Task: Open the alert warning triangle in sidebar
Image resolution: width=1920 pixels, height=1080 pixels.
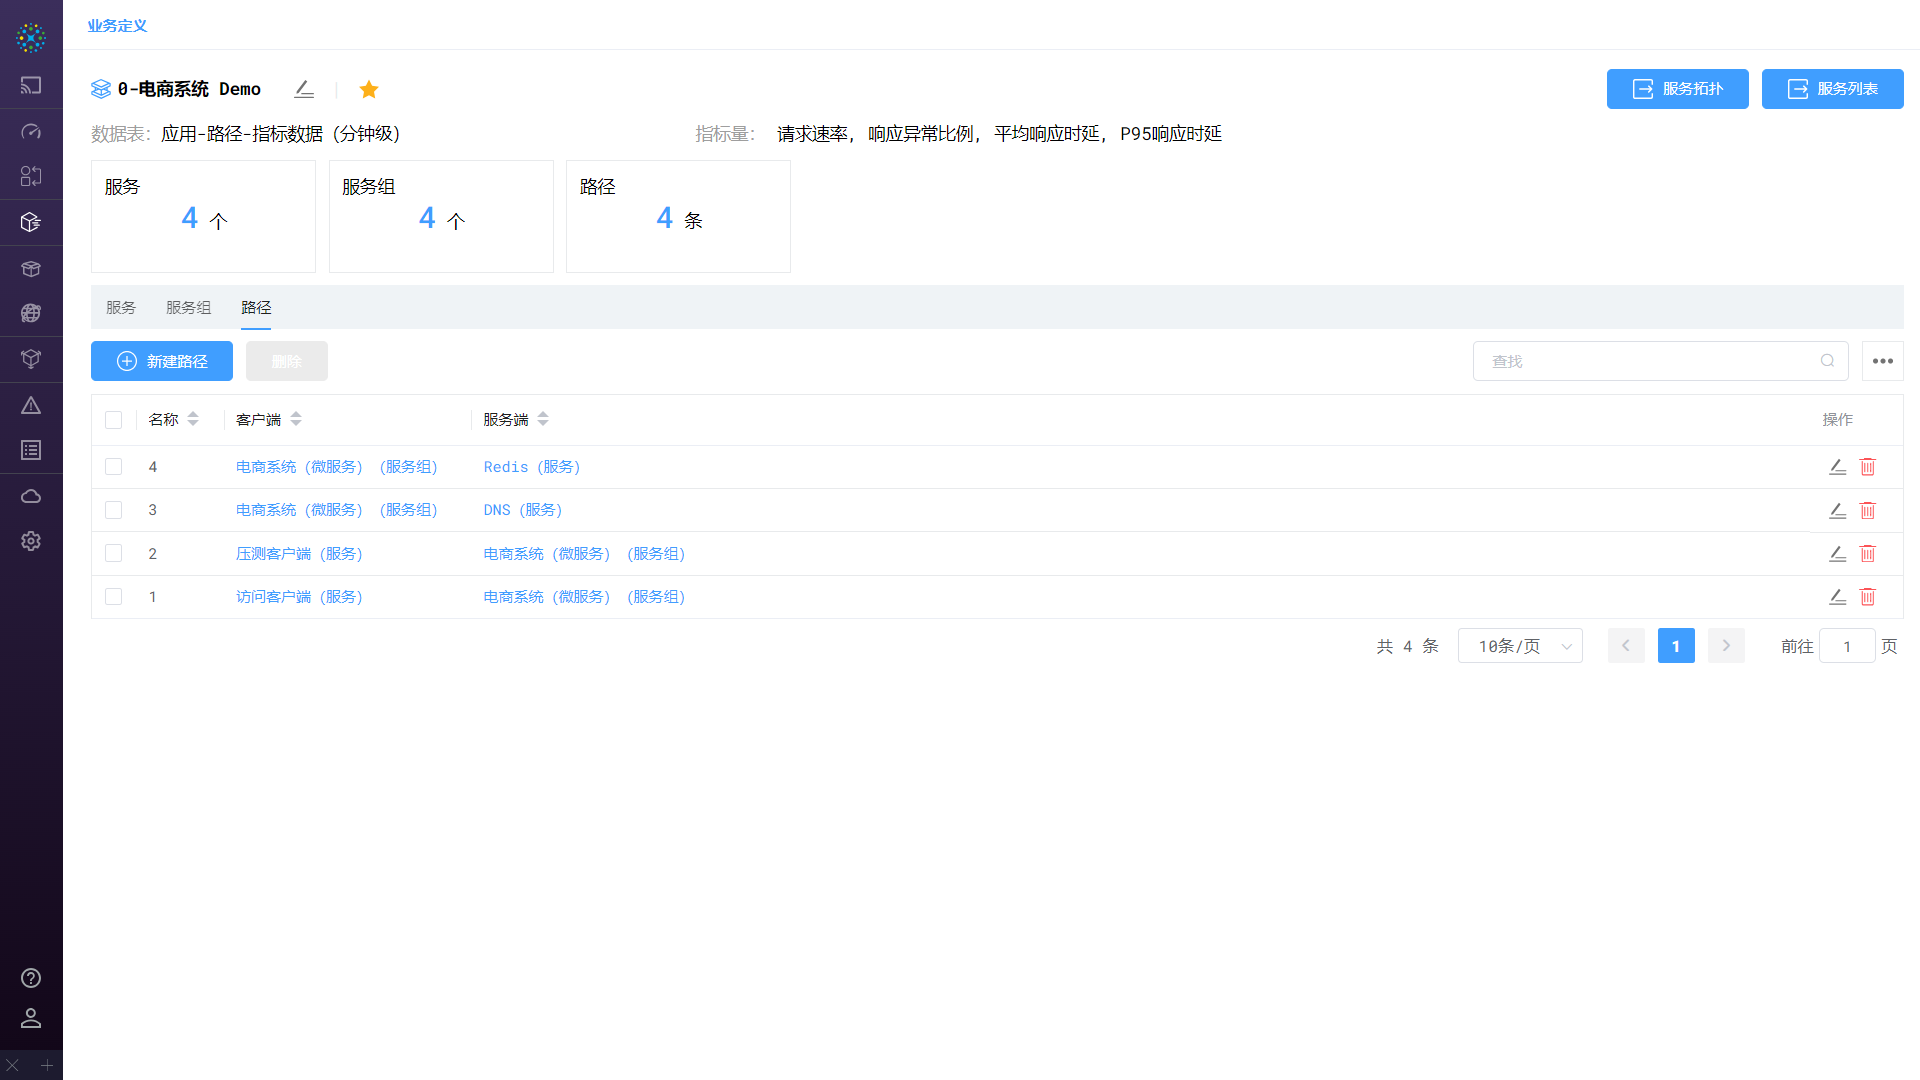Action: pos(31,405)
